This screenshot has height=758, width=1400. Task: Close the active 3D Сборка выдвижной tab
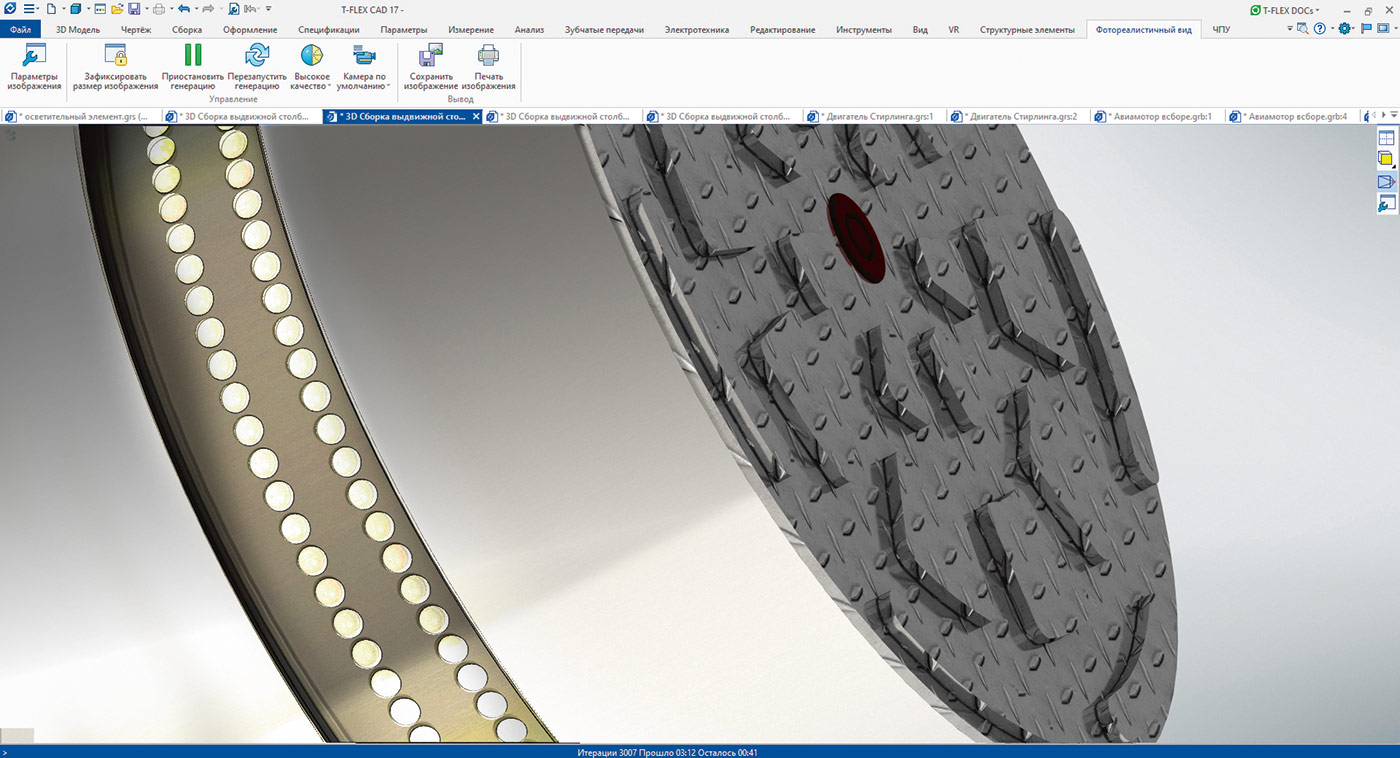click(x=476, y=116)
